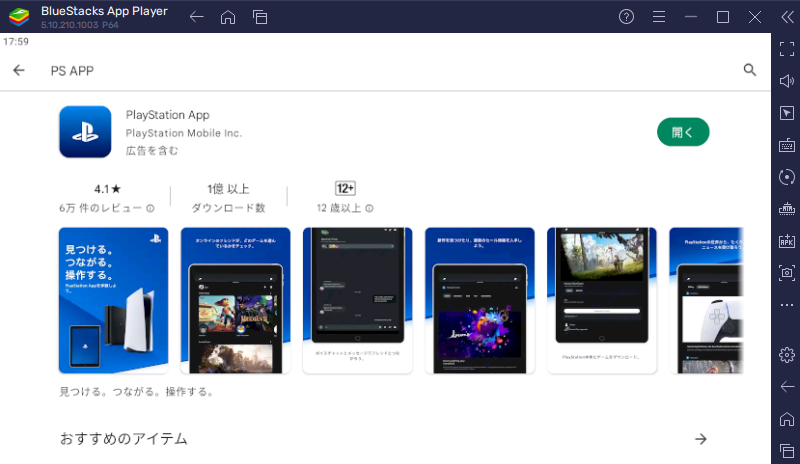Click the 12+ age rating badge

pos(345,188)
